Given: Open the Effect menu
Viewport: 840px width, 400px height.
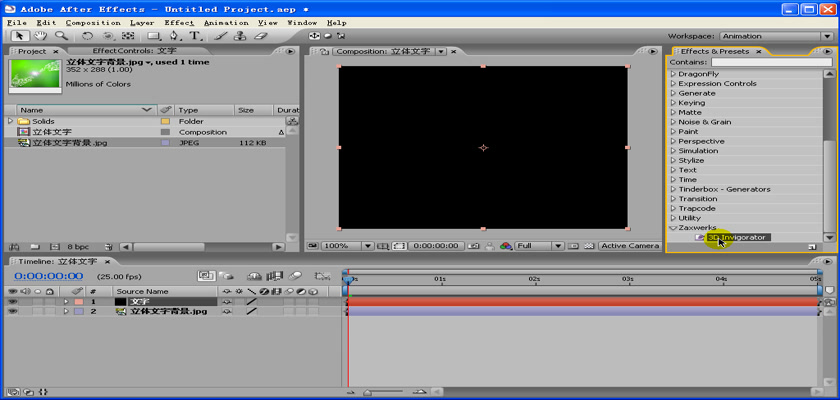Looking at the screenshot, I should (179, 22).
